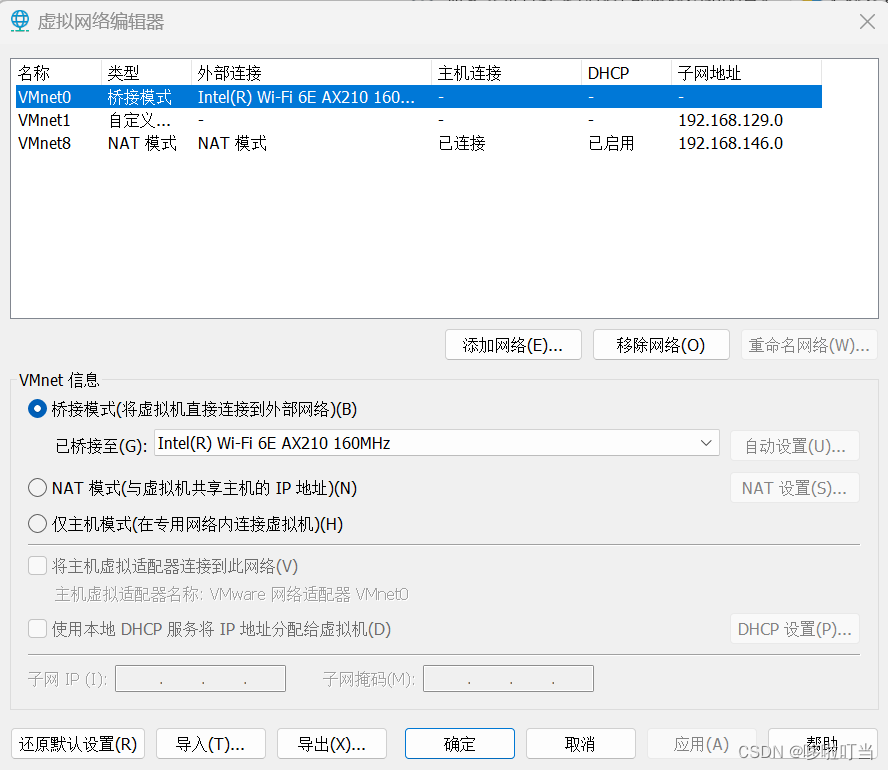
Task: Click the 自定义... type cell of VMnet1
Action: pyautogui.click(x=139, y=120)
